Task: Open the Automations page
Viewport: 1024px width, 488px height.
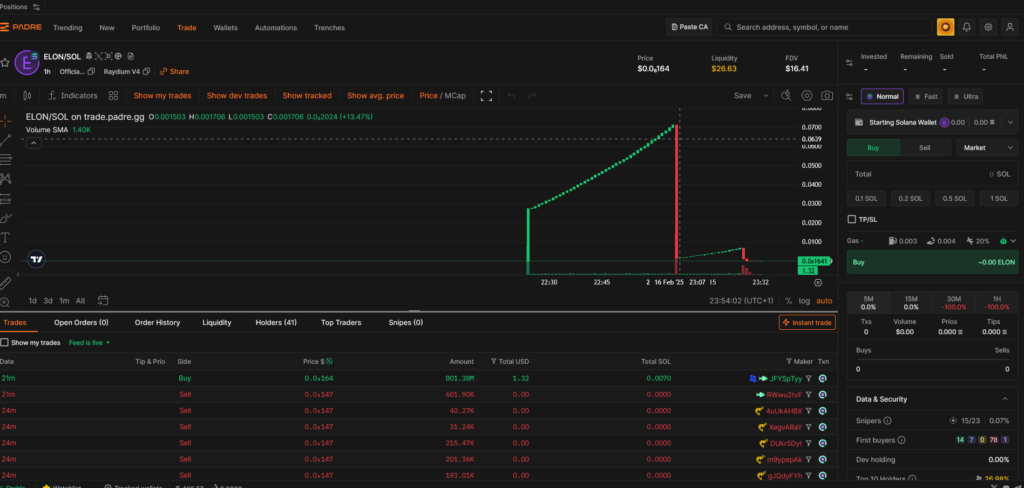Action: (x=276, y=27)
